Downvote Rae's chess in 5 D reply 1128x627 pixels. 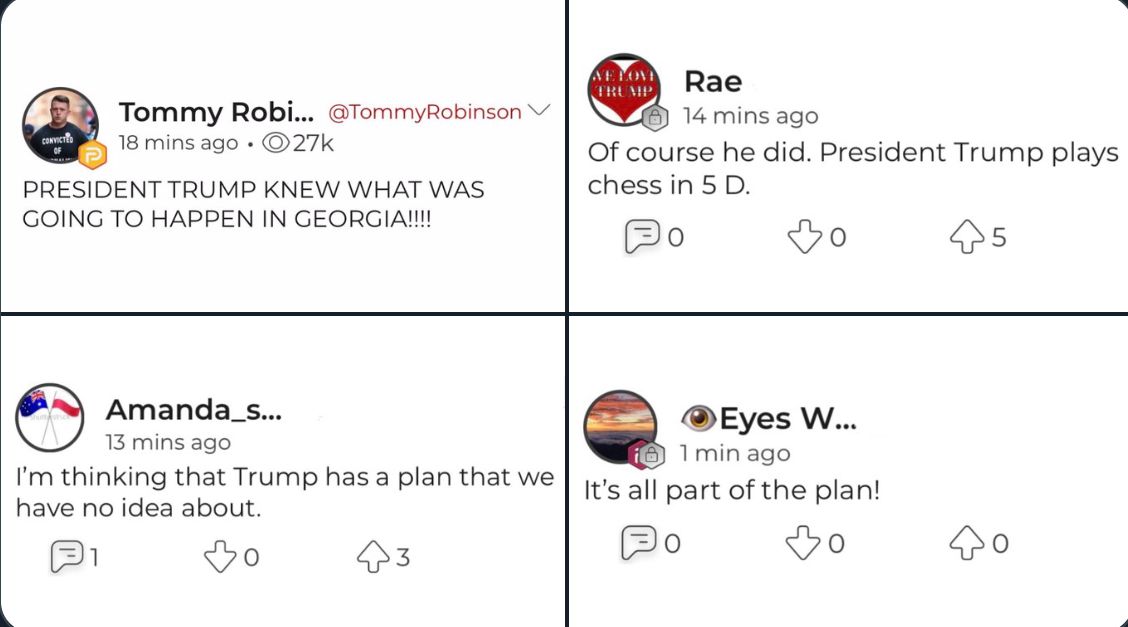pos(804,237)
